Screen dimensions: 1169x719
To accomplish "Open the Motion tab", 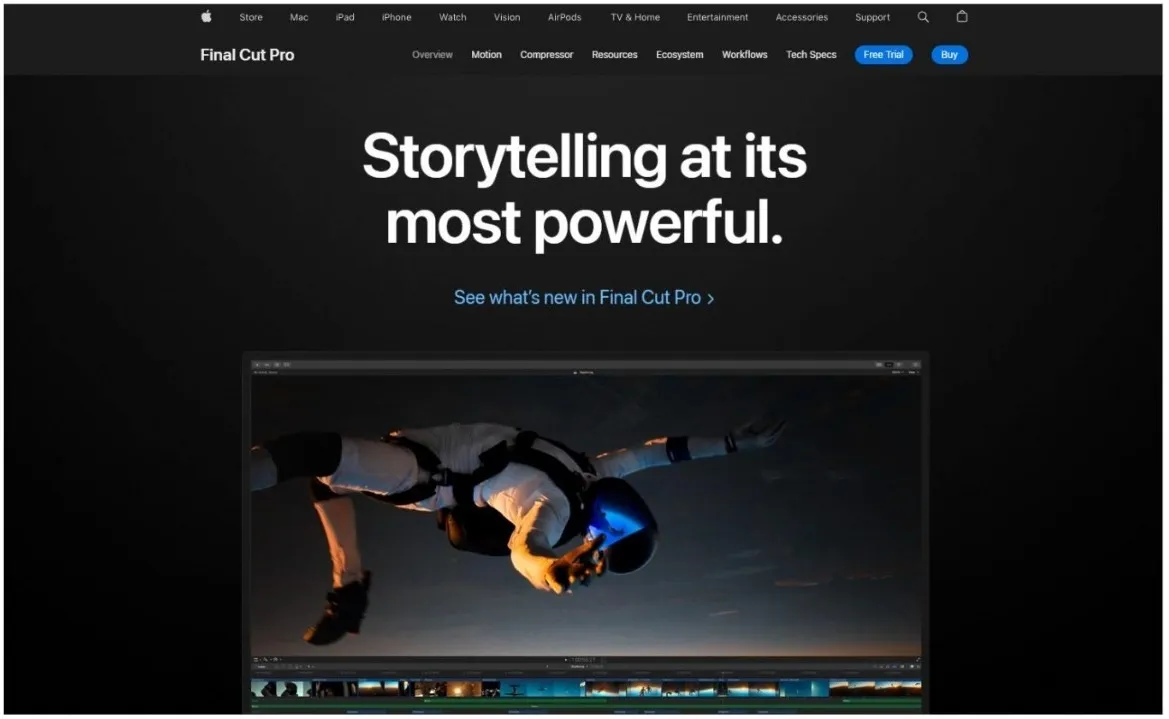I will 486,55.
